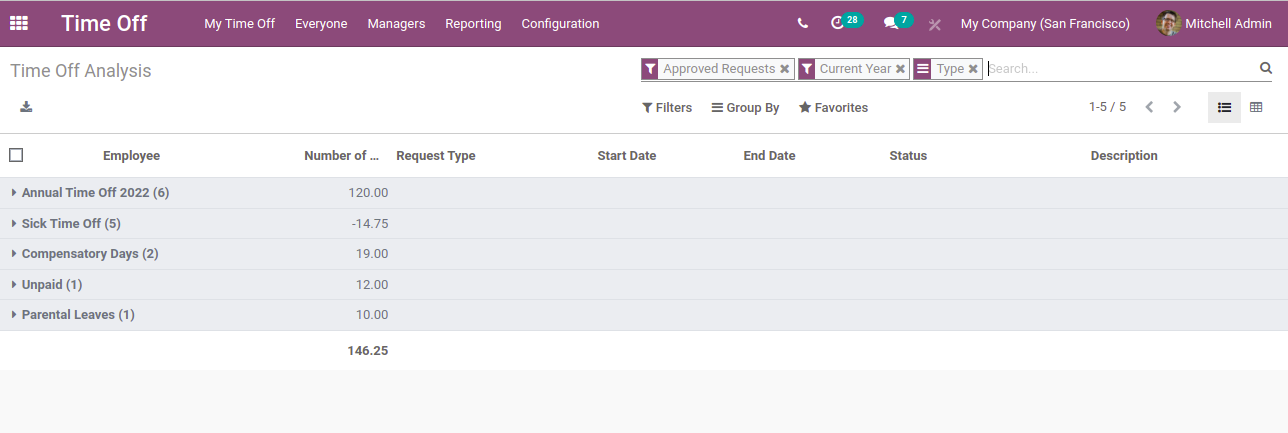Open the Configuration menu
Image resolution: width=1288 pixels, height=433 pixels.
(560, 23)
